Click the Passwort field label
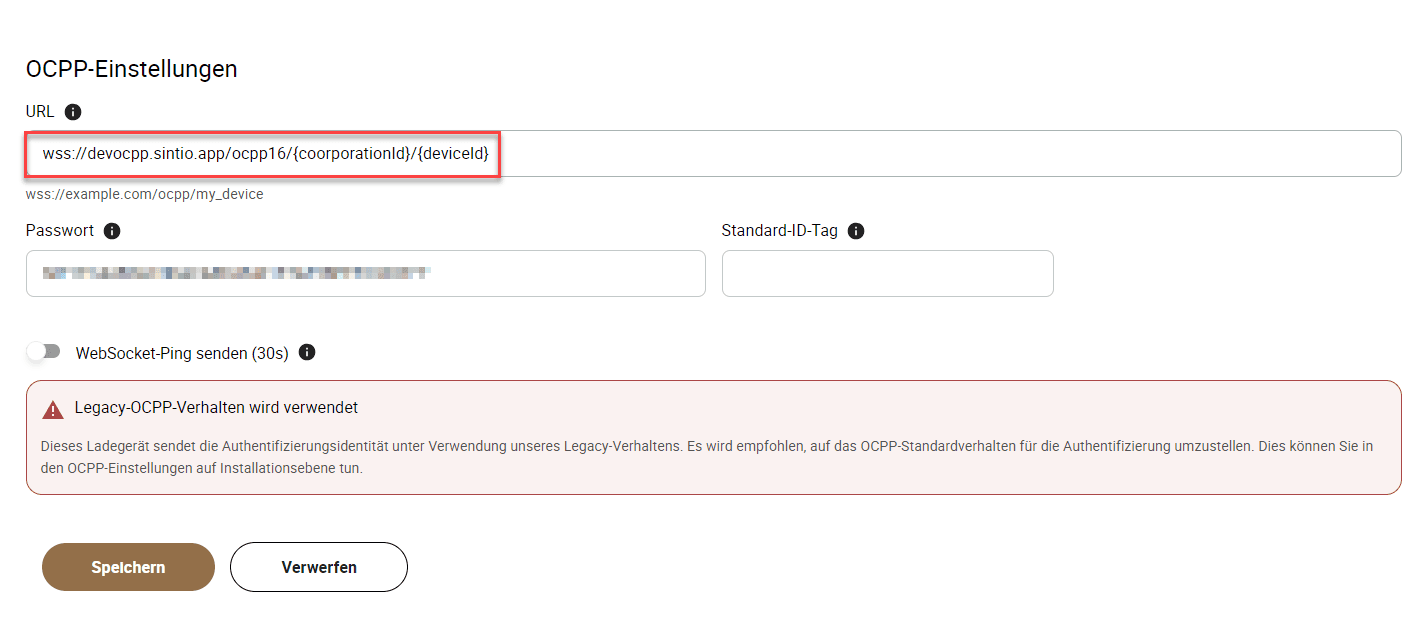 pos(60,231)
